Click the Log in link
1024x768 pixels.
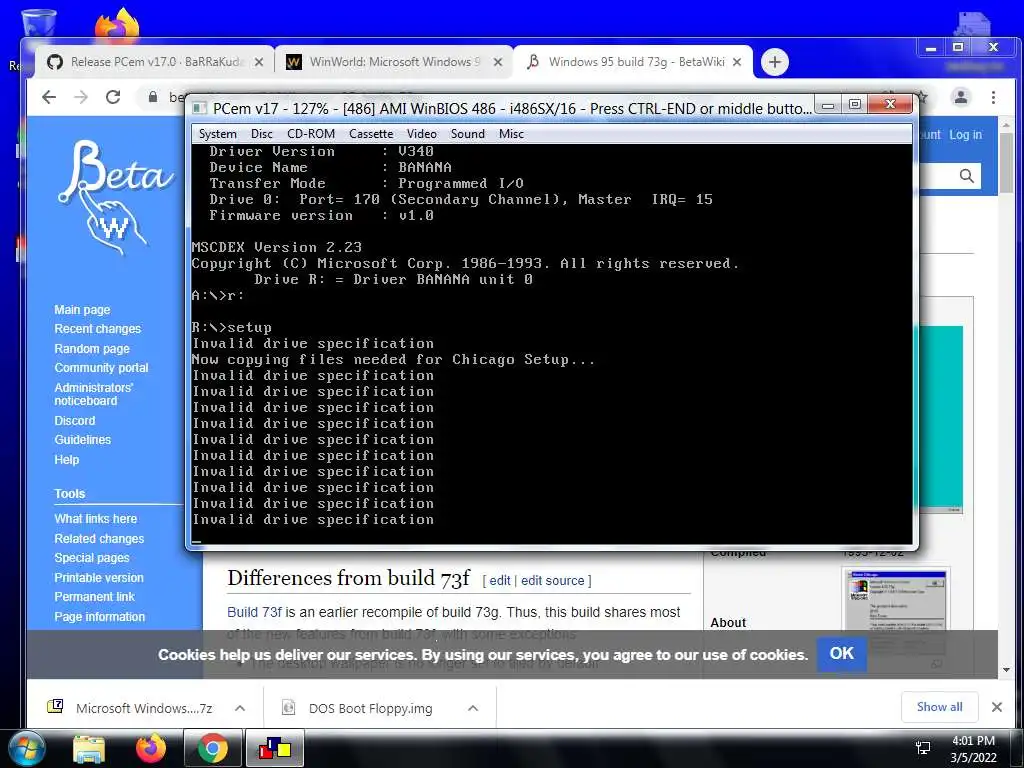(965, 135)
